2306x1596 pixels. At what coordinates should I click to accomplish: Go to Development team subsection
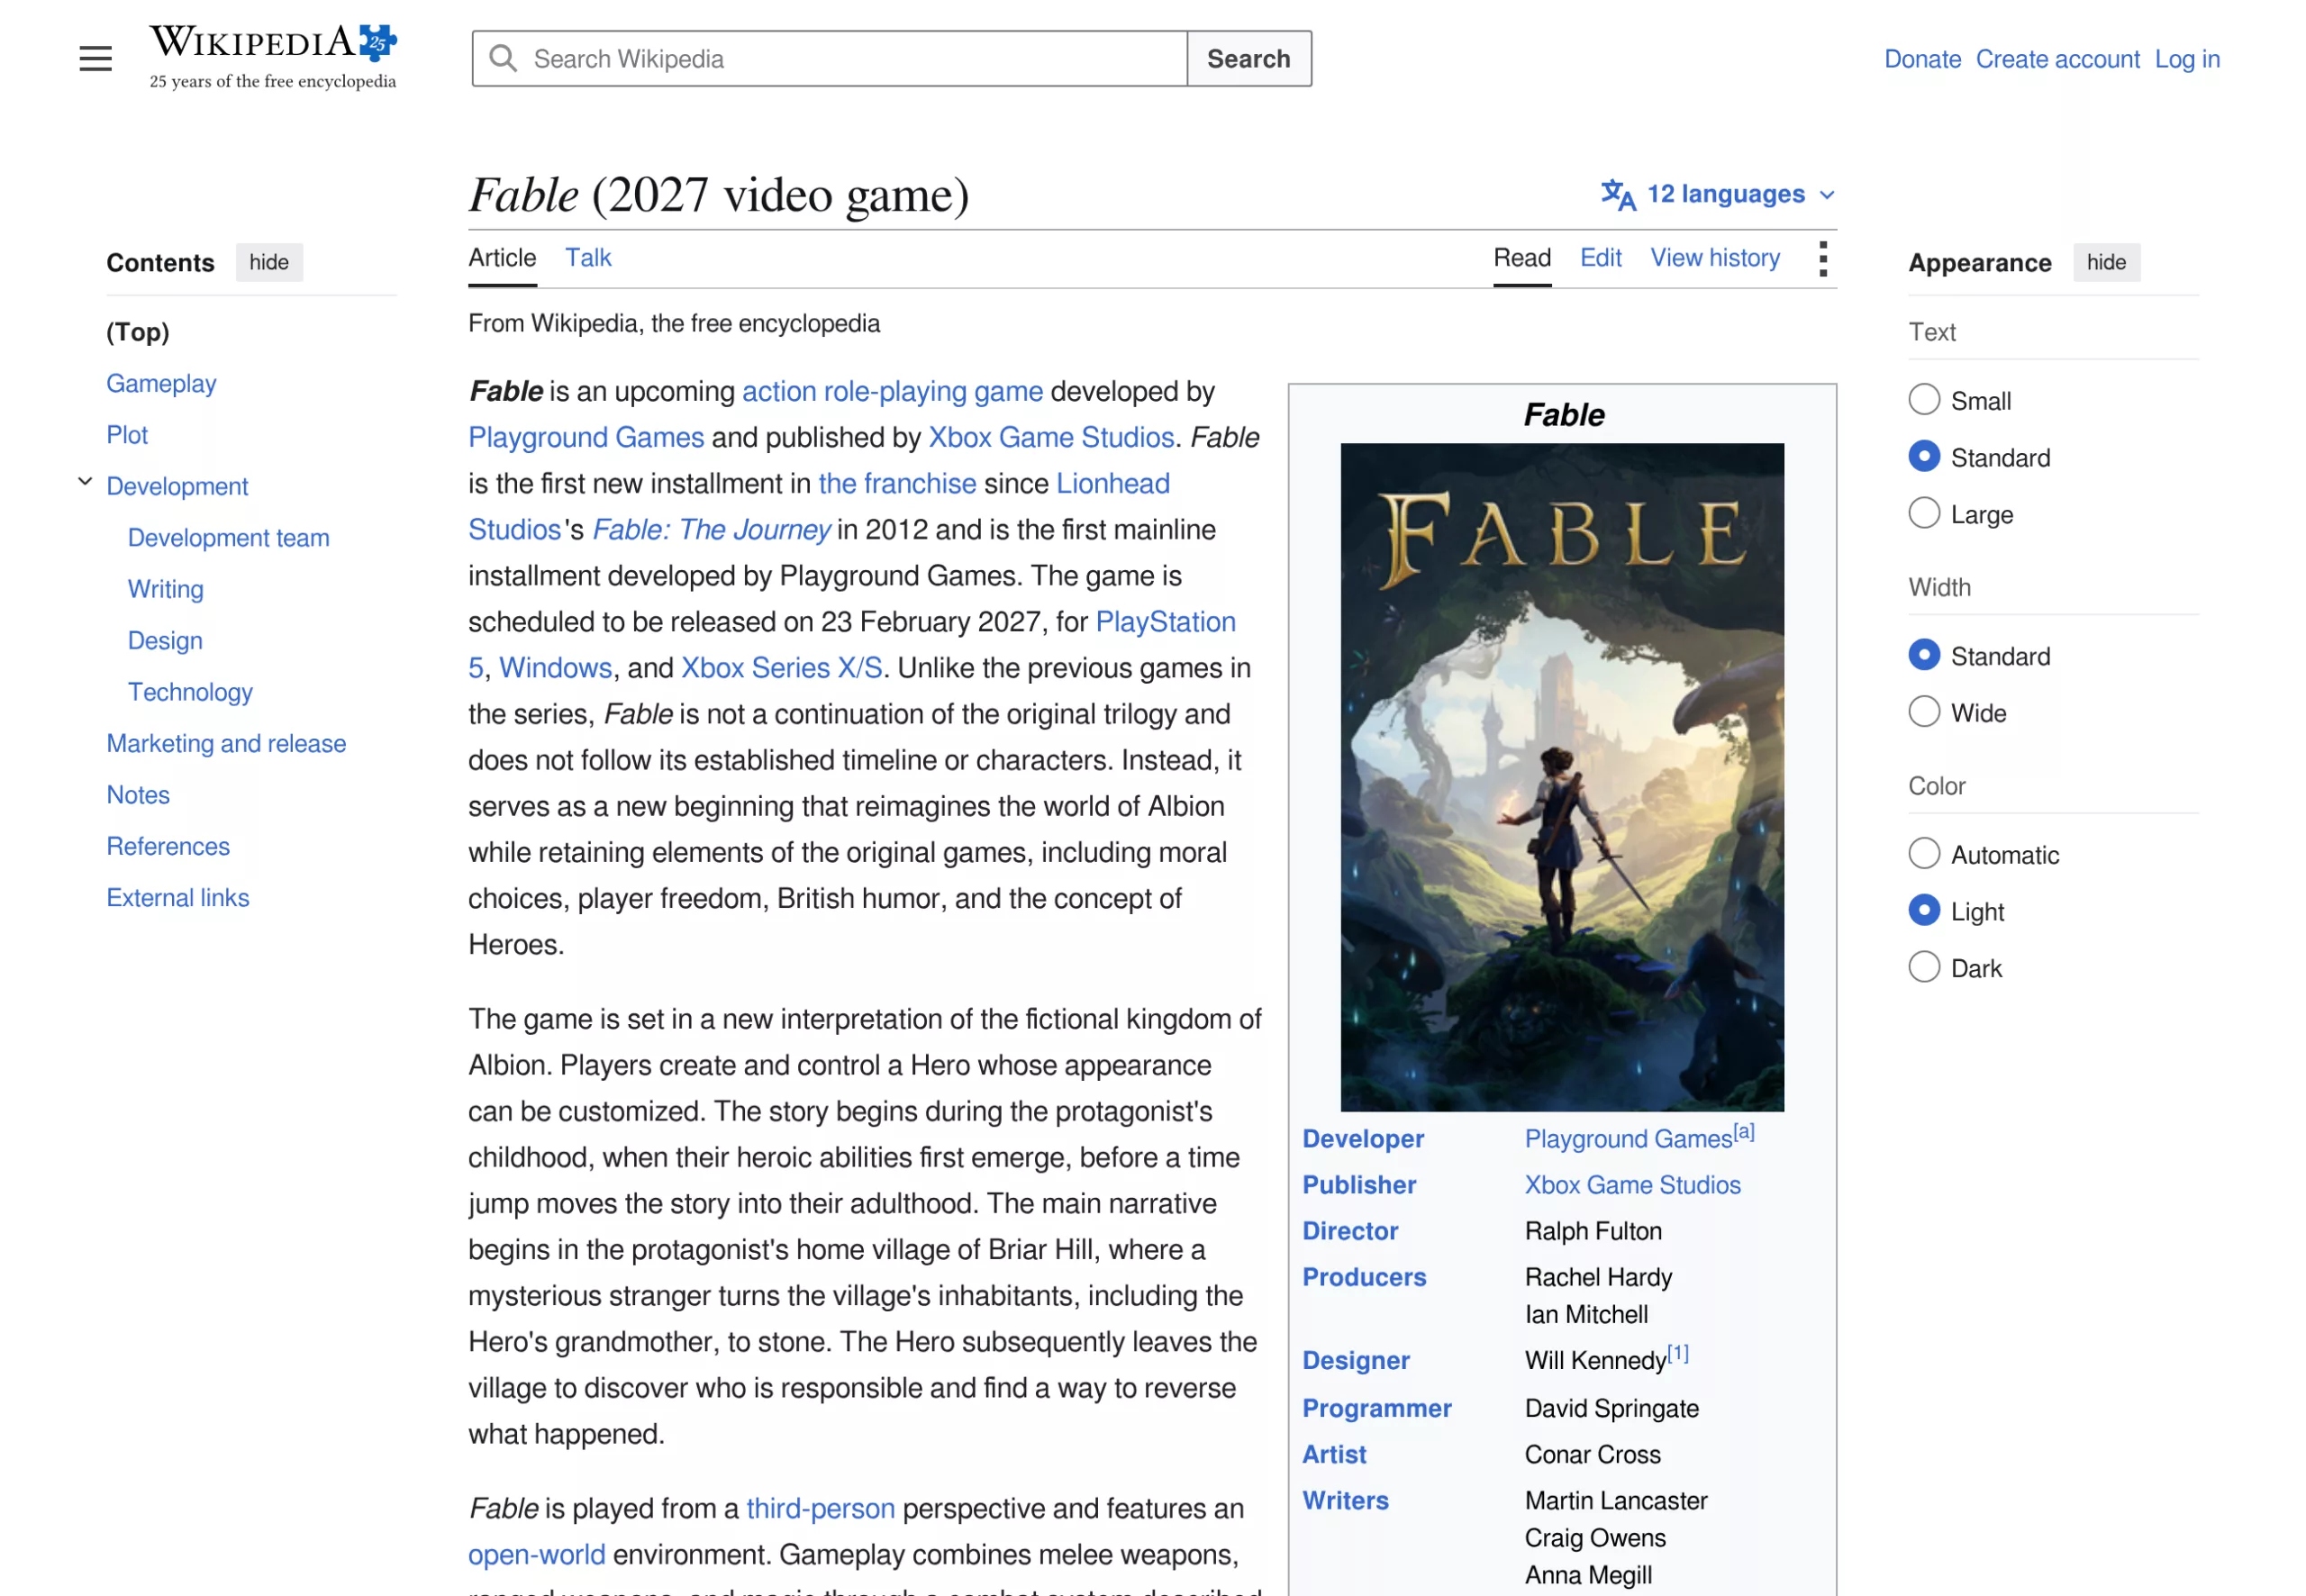click(228, 537)
